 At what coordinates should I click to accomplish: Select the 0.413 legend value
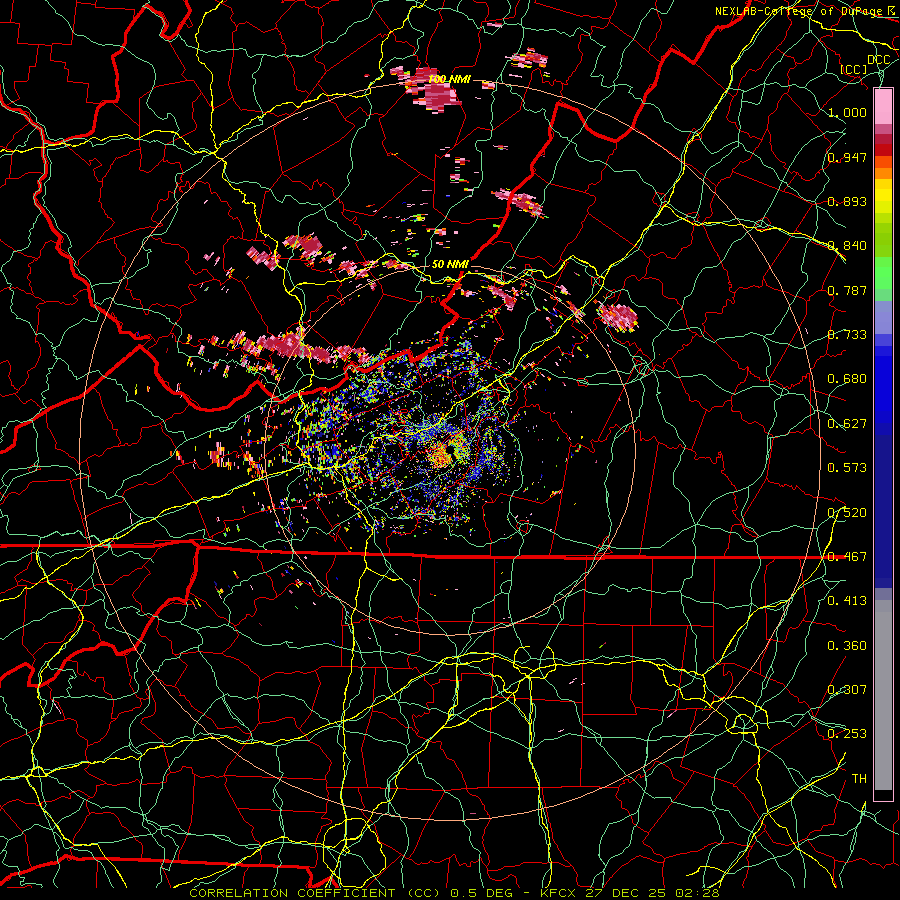click(847, 601)
